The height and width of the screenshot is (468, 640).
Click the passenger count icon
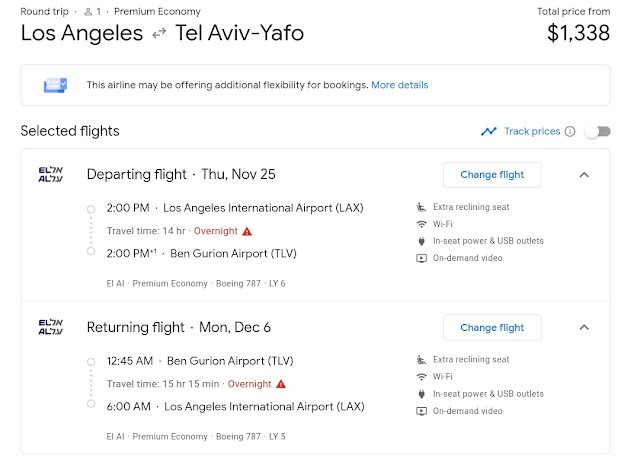[88, 12]
